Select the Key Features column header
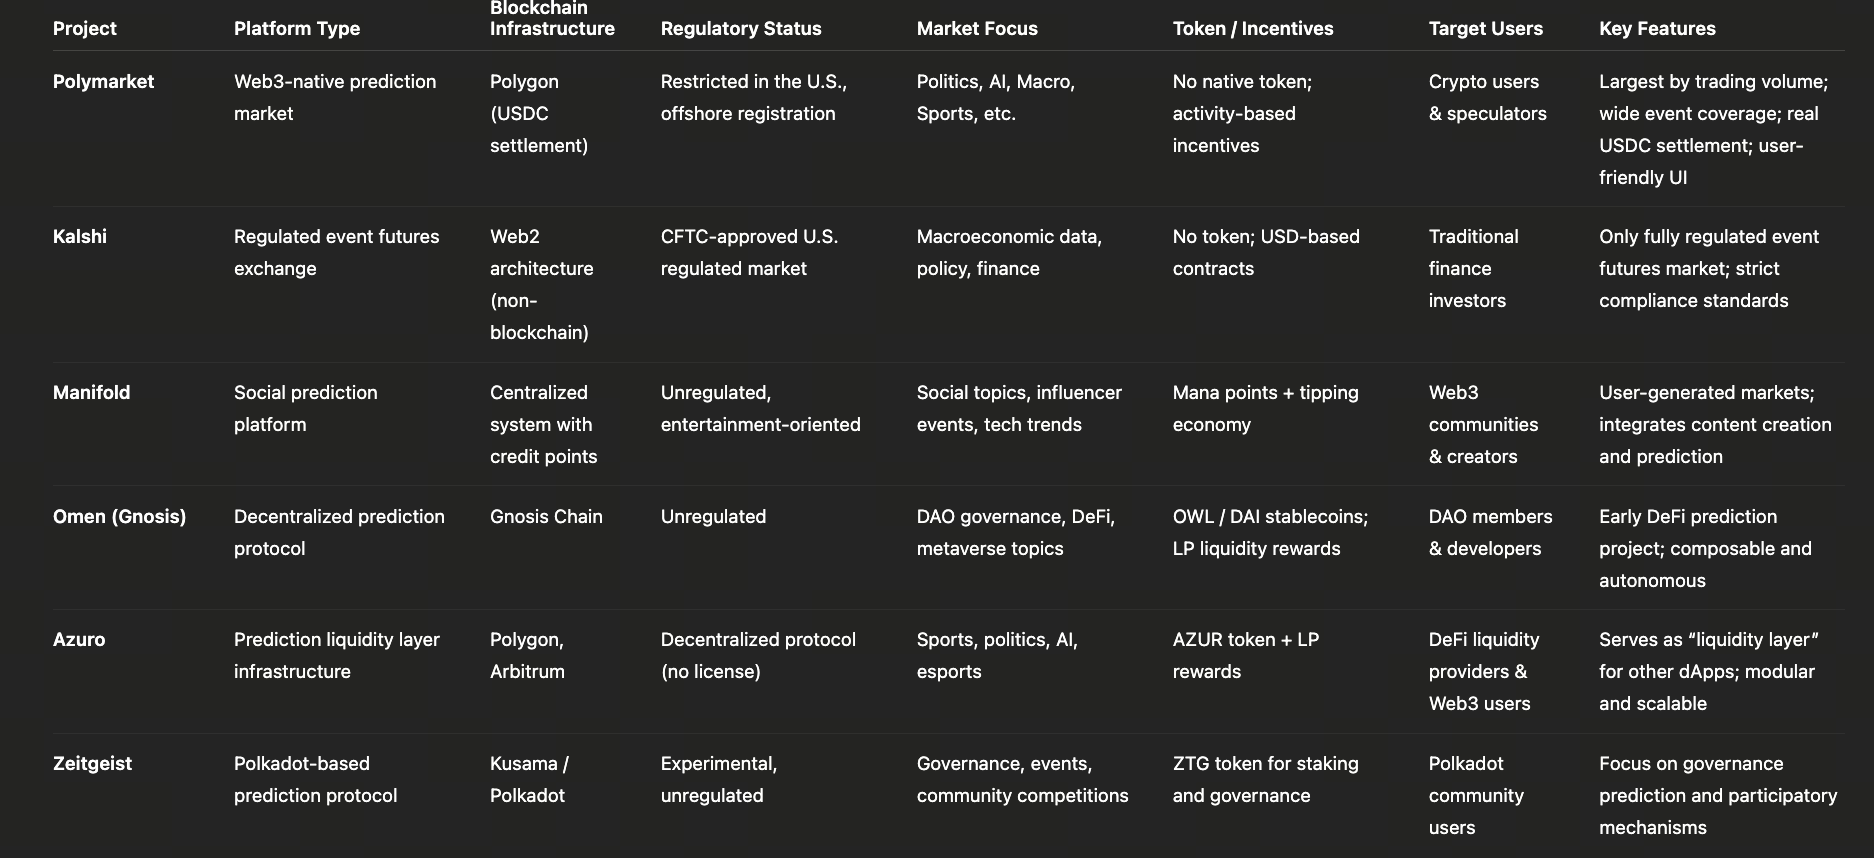The height and width of the screenshot is (858, 1874). click(1657, 28)
